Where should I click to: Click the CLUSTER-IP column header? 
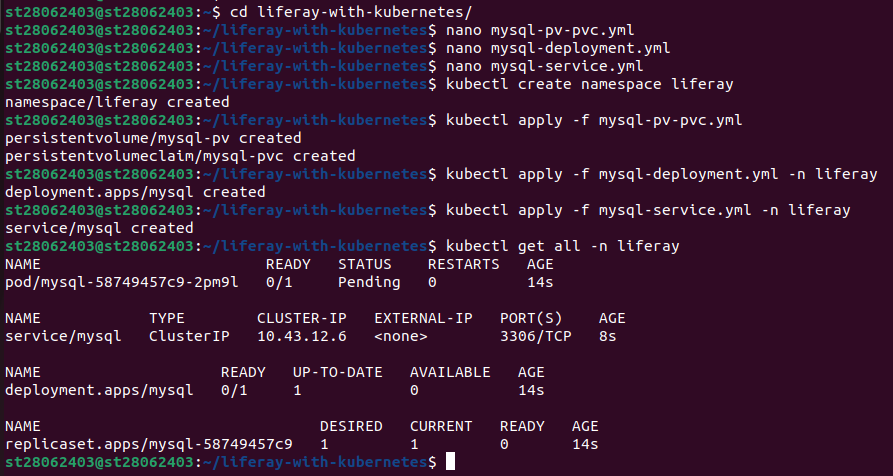pos(301,318)
